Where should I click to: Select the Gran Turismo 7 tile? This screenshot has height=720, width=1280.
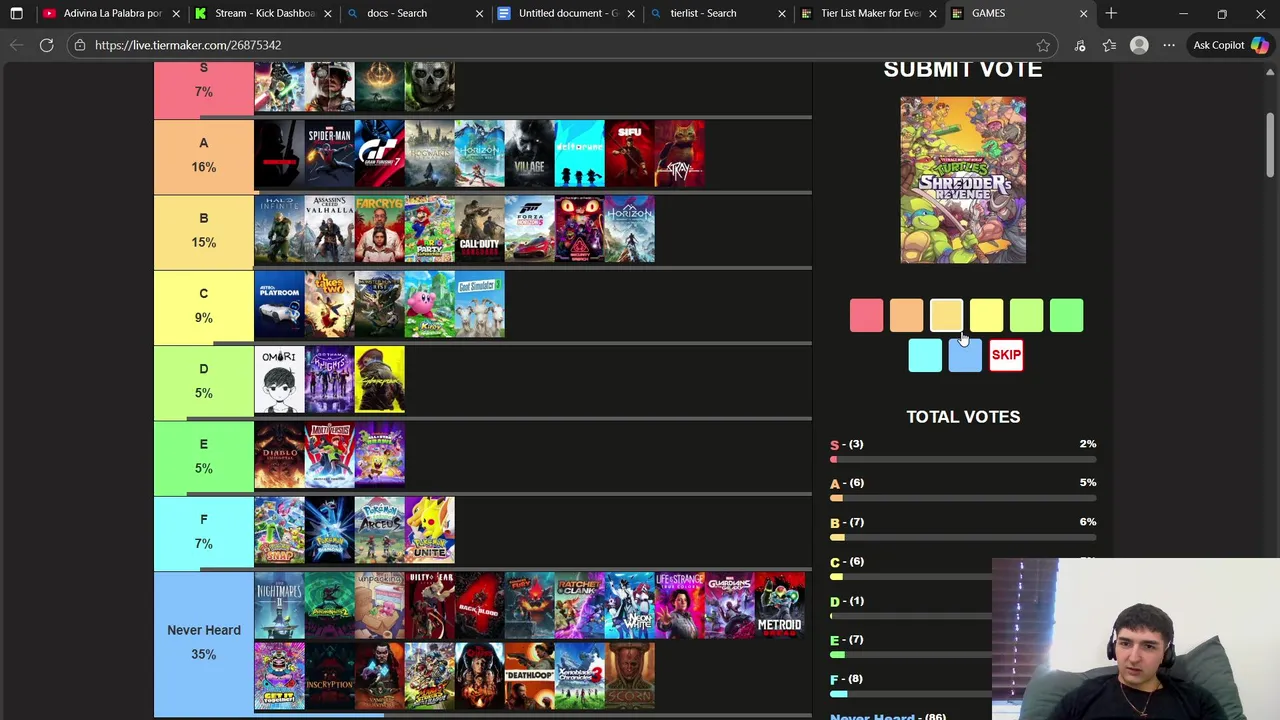pyautogui.click(x=379, y=154)
